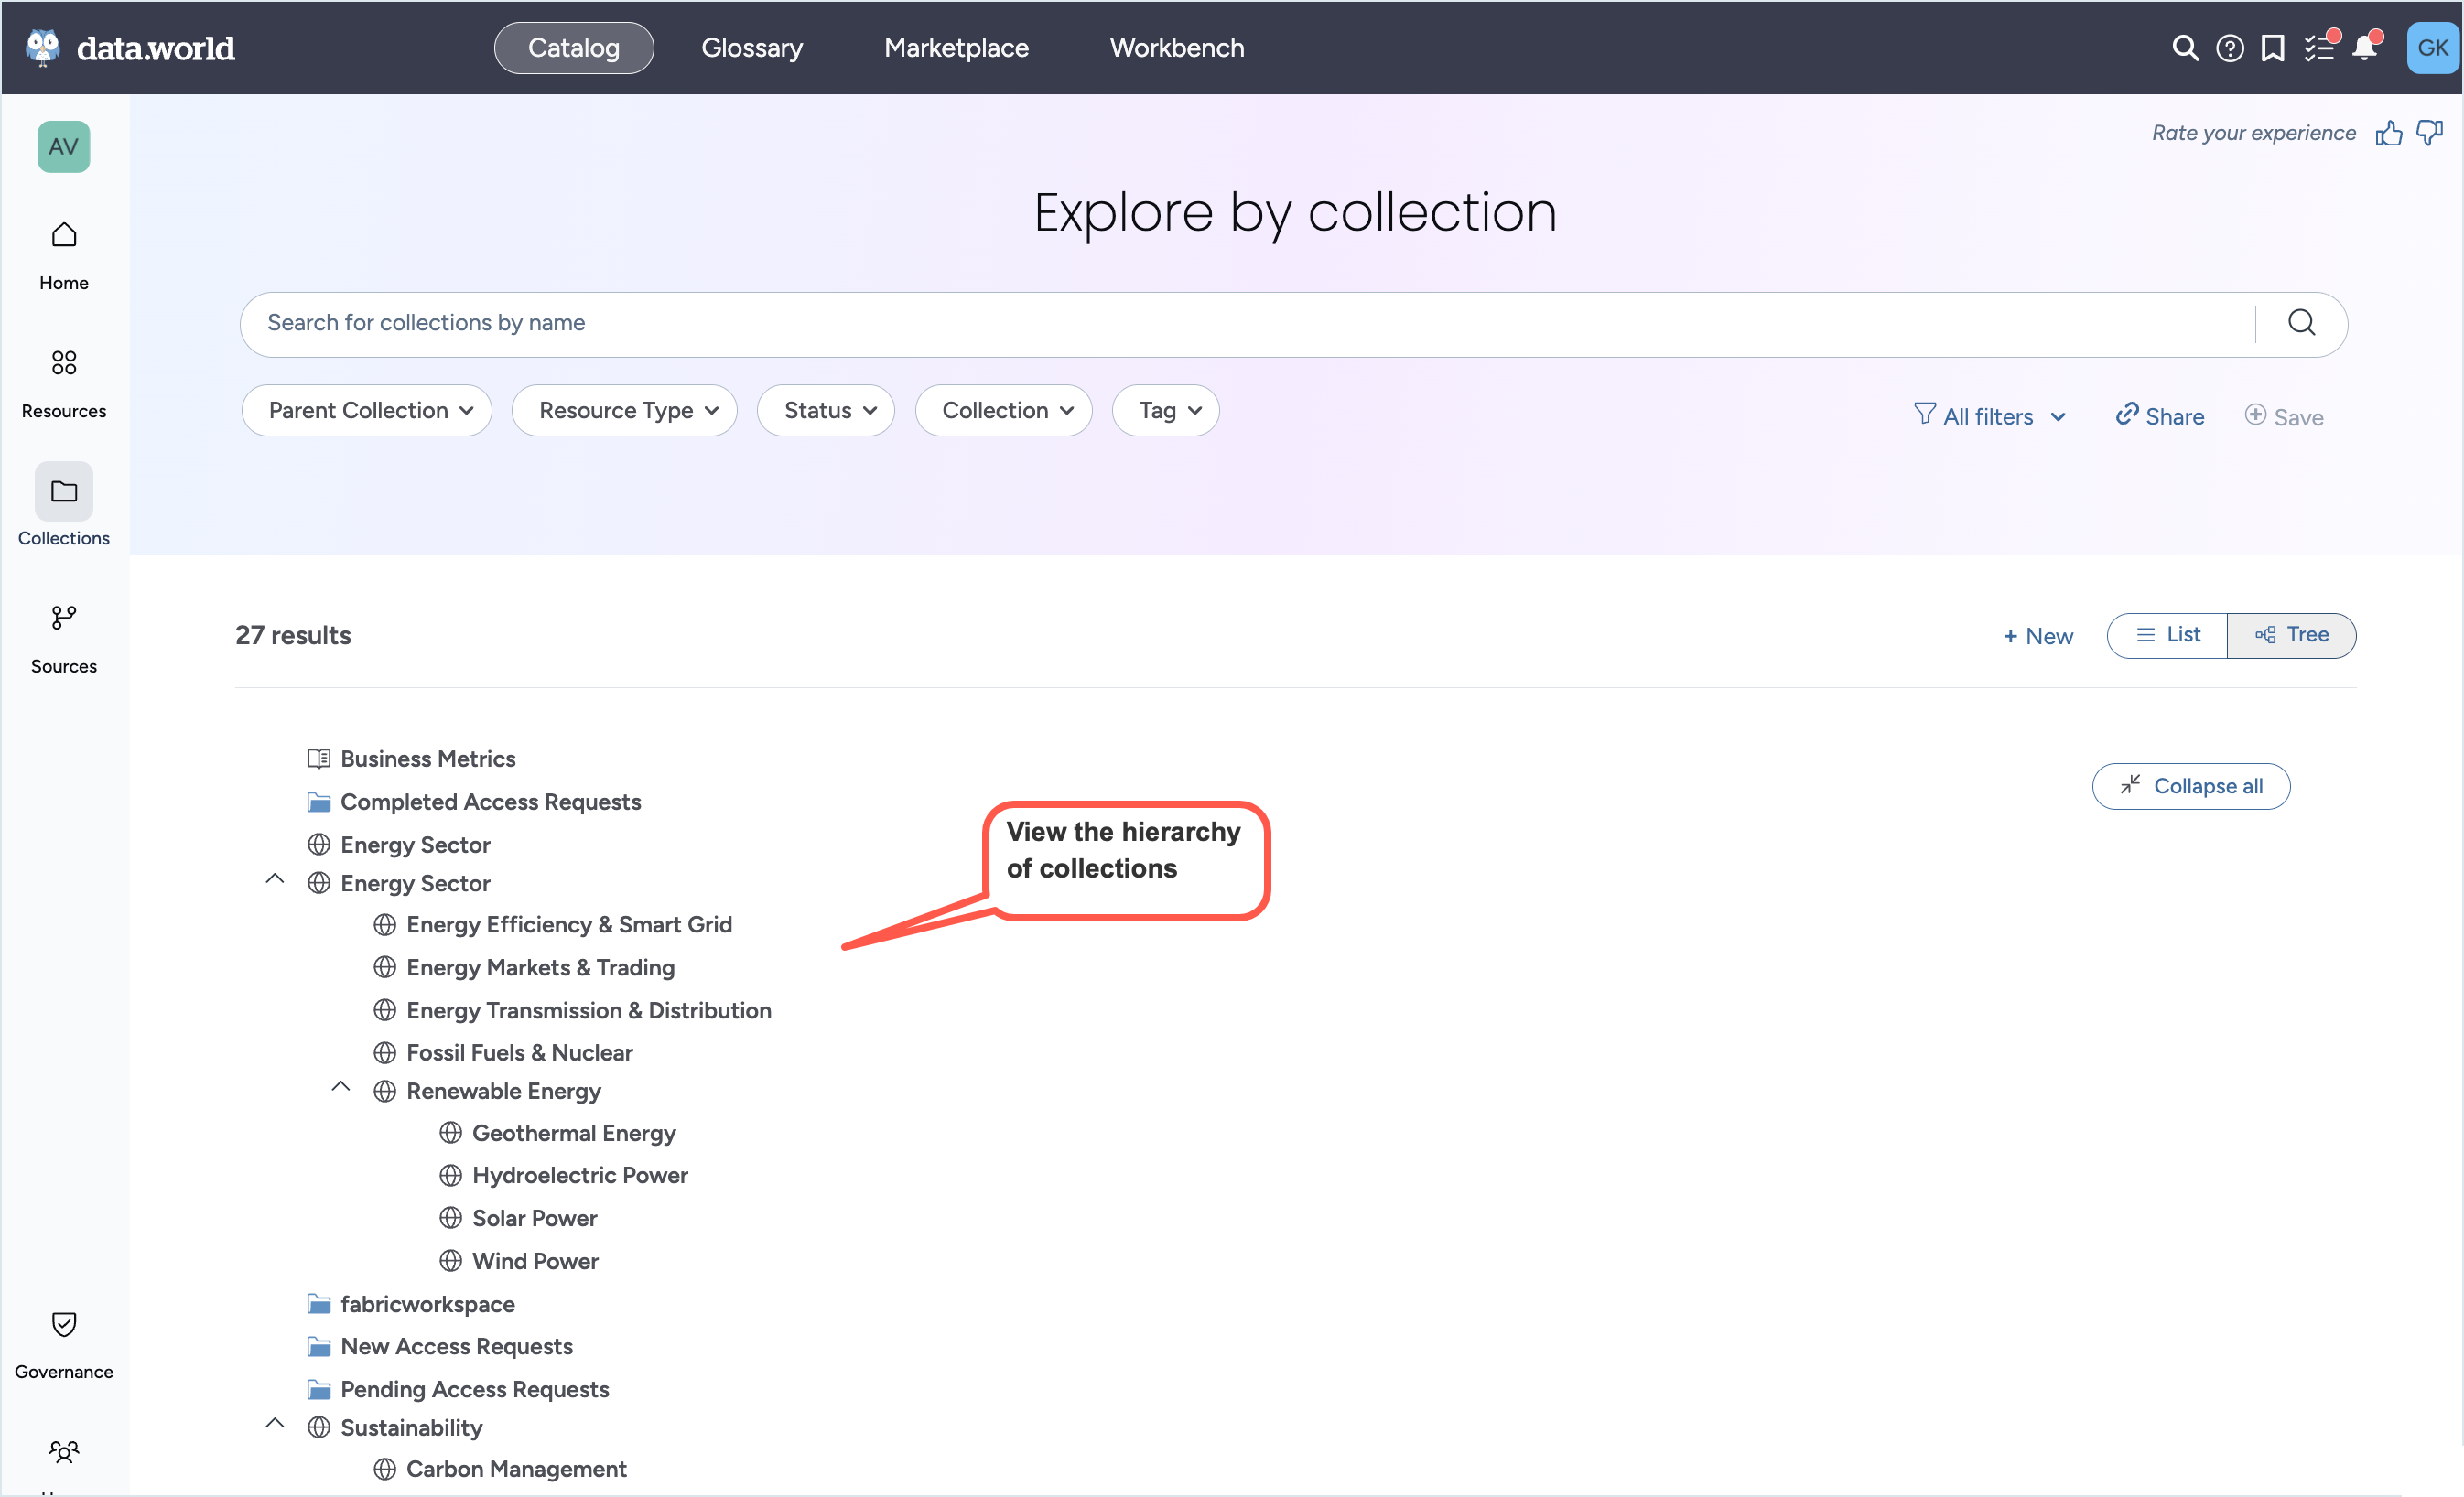Open the help question mark icon
Viewport: 2464px width, 1497px height.
pos(2229,48)
